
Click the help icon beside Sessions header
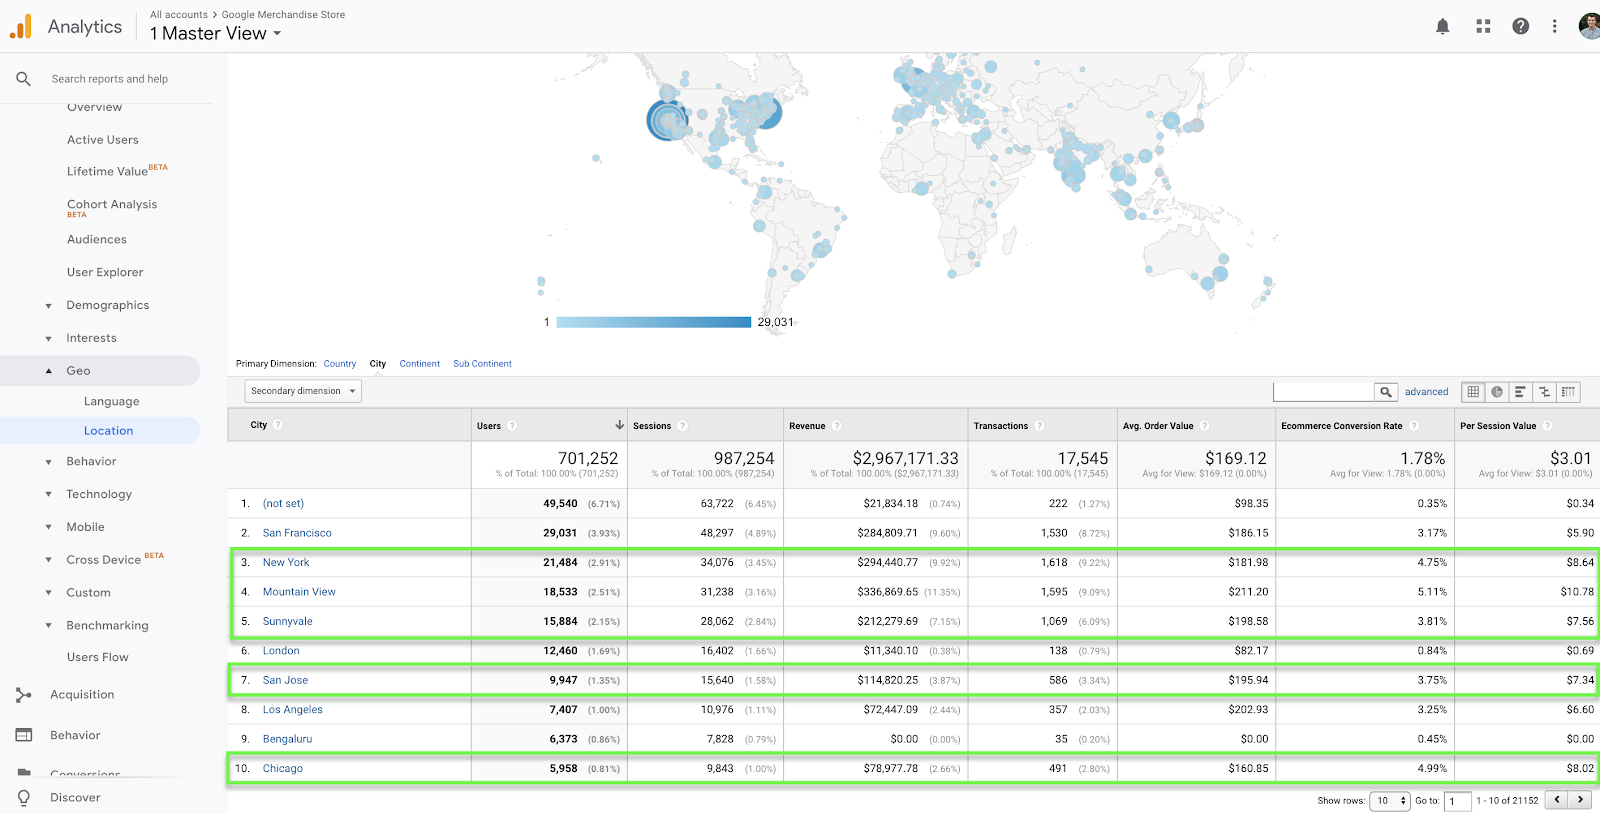coord(682,426)
